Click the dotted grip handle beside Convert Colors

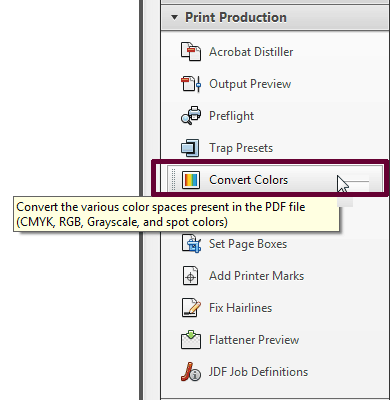coord(173,180)
